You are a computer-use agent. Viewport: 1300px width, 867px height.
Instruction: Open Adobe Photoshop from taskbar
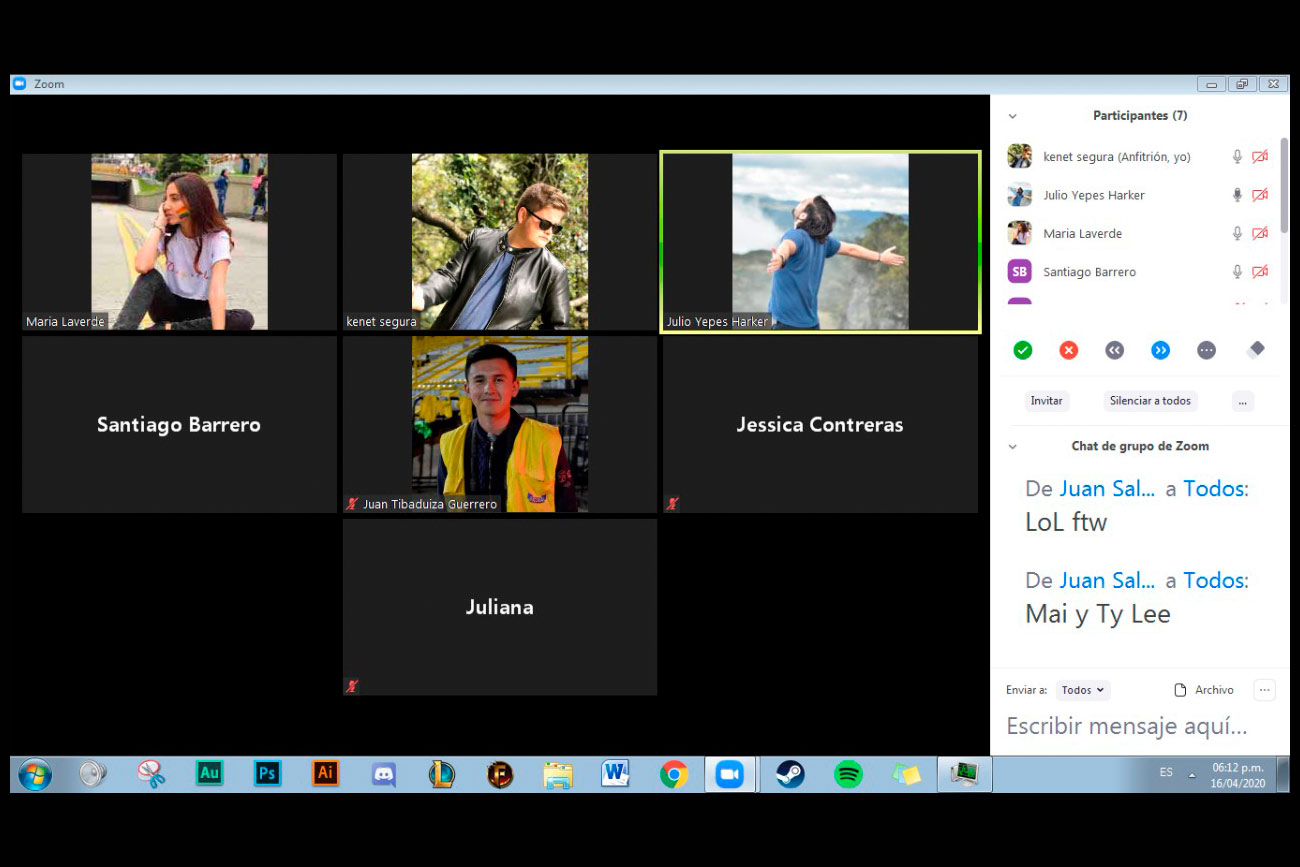267,773
